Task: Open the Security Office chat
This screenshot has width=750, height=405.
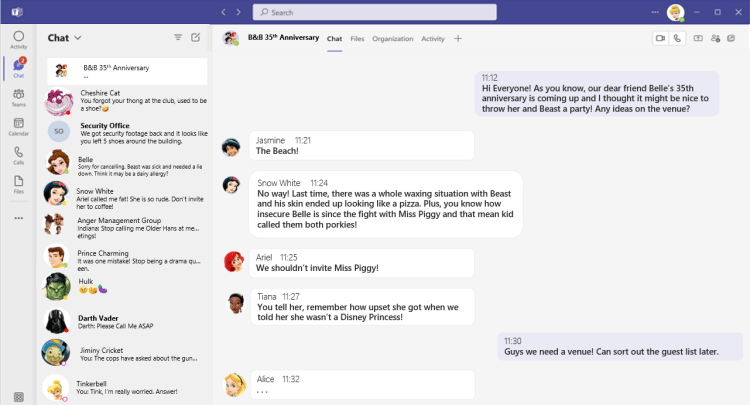Action: click(x=120, y=130)
